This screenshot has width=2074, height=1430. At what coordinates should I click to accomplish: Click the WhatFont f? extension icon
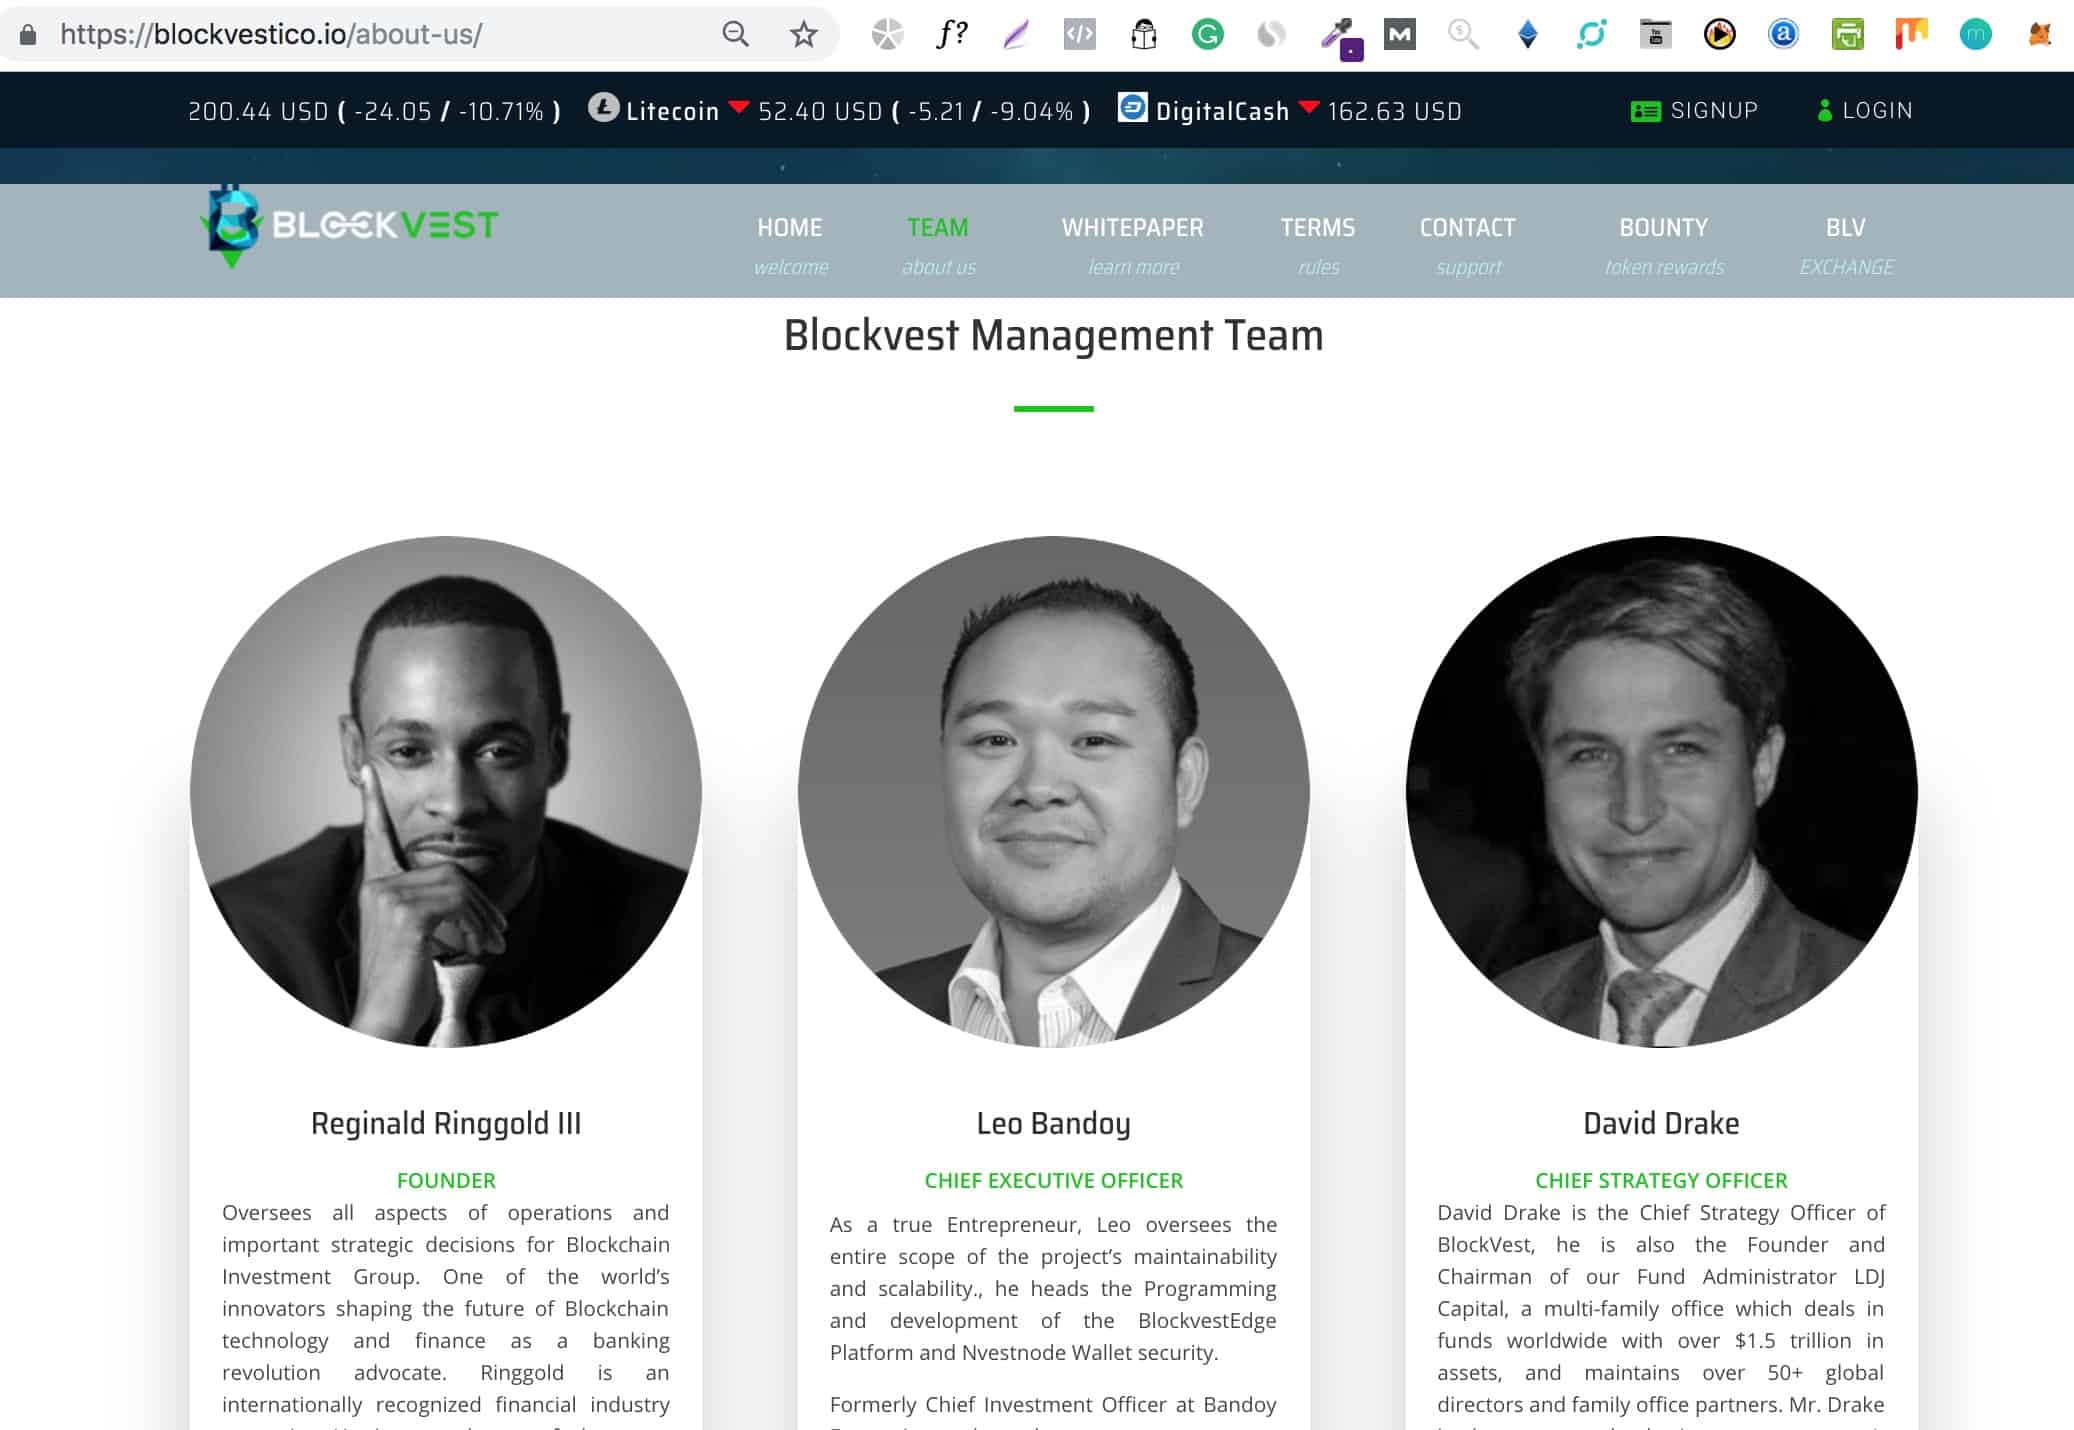pyautogui.click(x=951, y=34)
